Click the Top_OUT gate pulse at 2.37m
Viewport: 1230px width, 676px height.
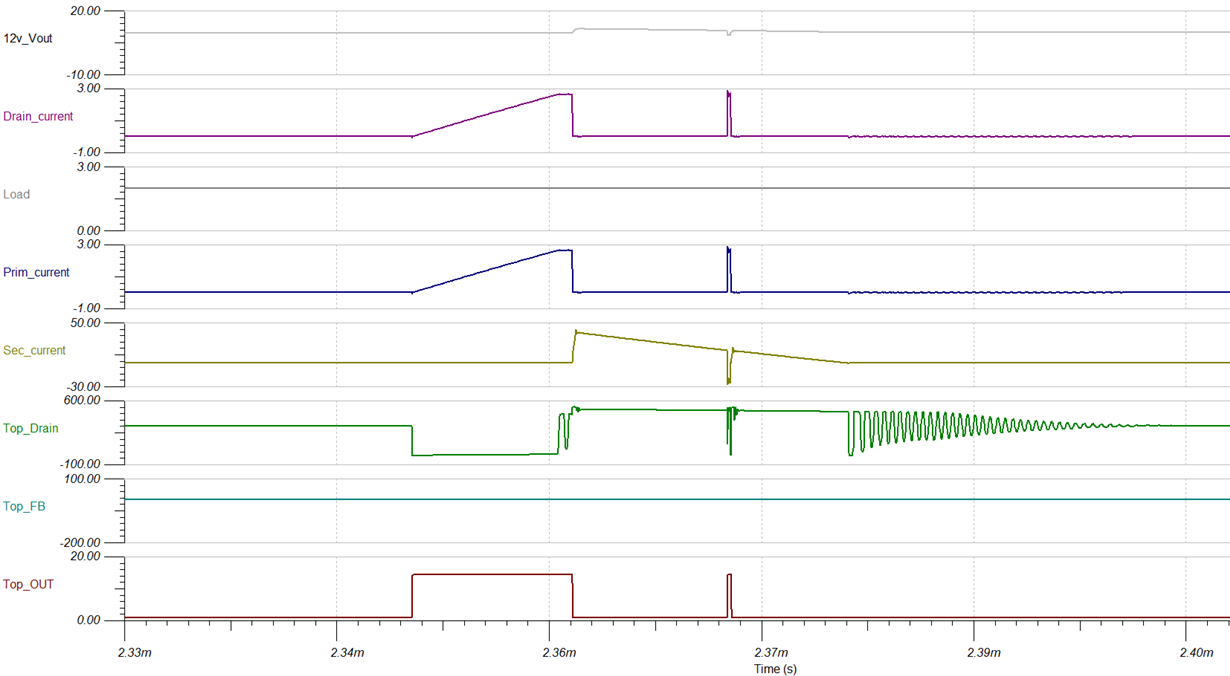pos(729,595)
